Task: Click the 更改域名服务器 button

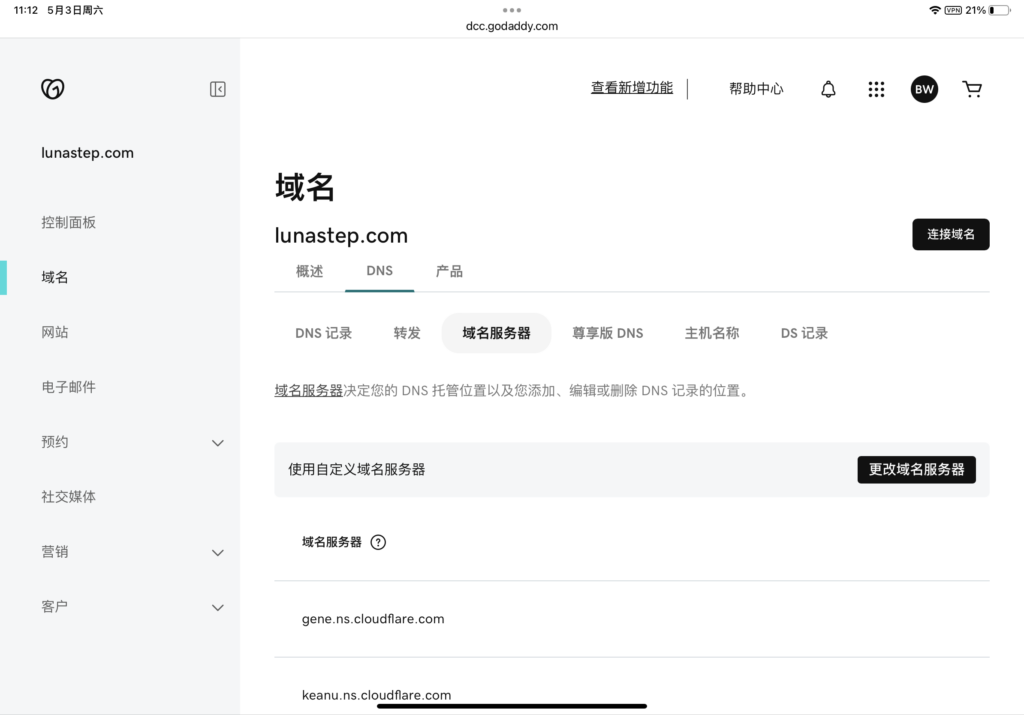Action: tap(916, 469)
